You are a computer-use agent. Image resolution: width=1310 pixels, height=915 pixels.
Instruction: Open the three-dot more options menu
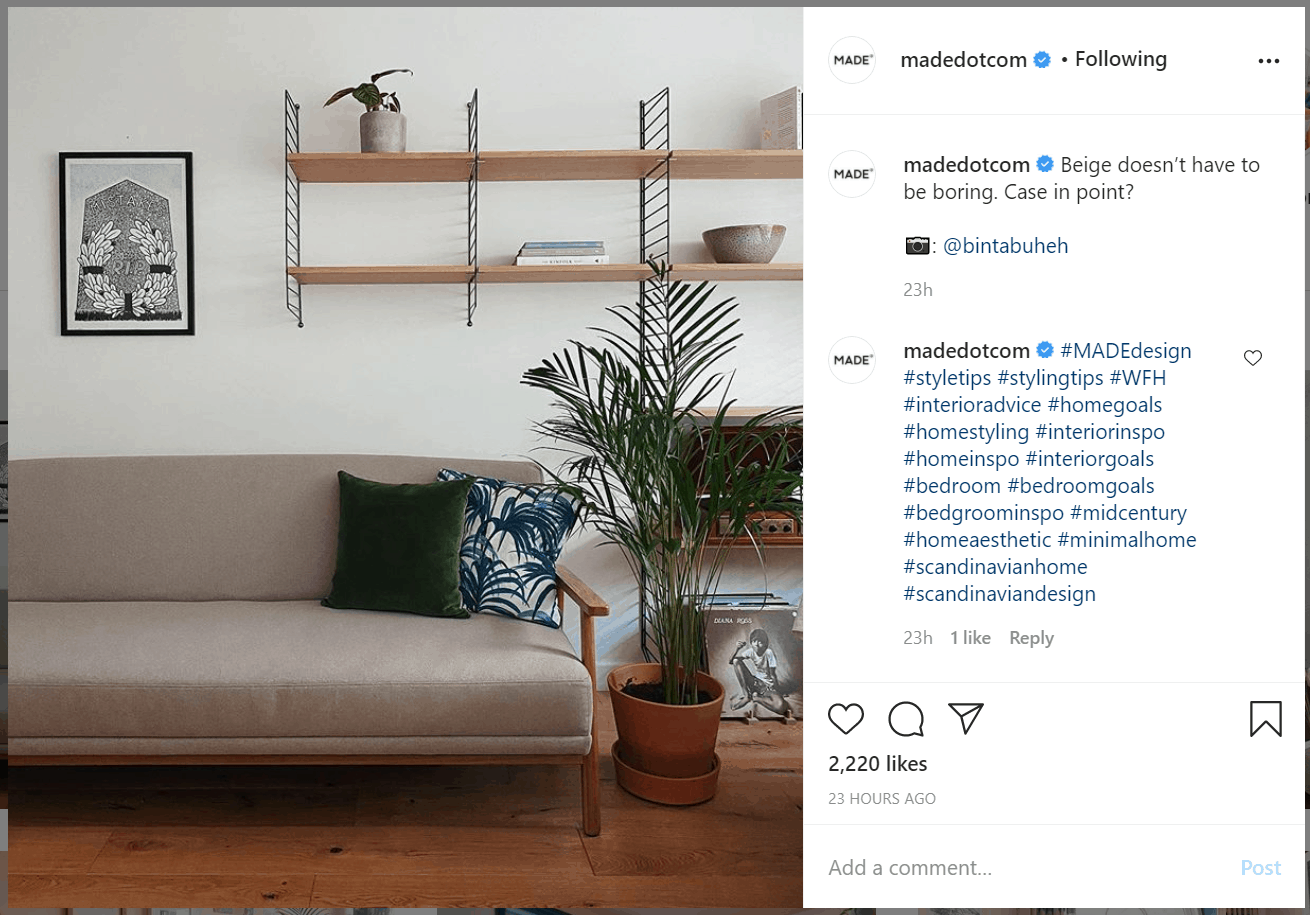tap(1269, 61)
